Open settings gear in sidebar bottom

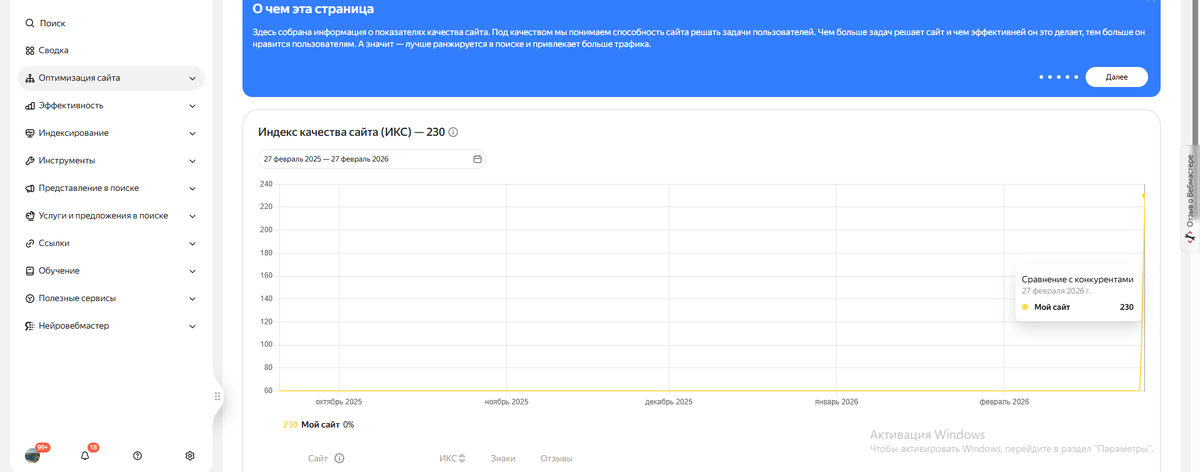tap(190, 456)
